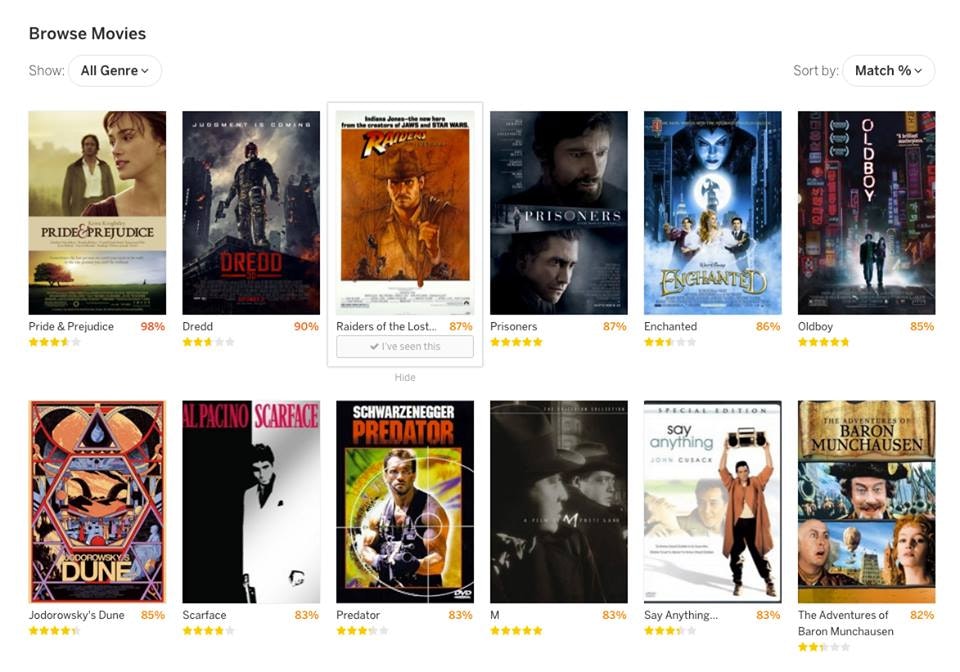Viewport: 960px width, 672px height.
Task: Click Oldboy's star rating
Action: pos(823,342)
